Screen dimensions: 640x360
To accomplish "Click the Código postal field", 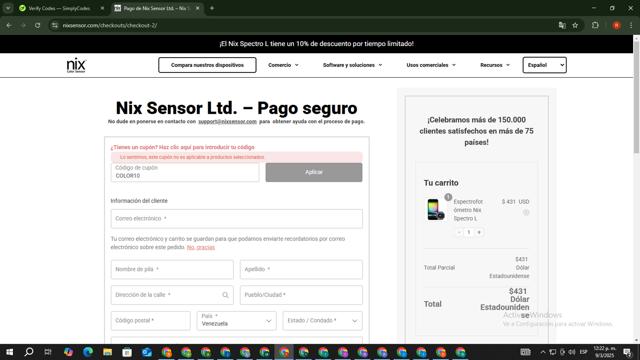I will [x=150, y=320].
